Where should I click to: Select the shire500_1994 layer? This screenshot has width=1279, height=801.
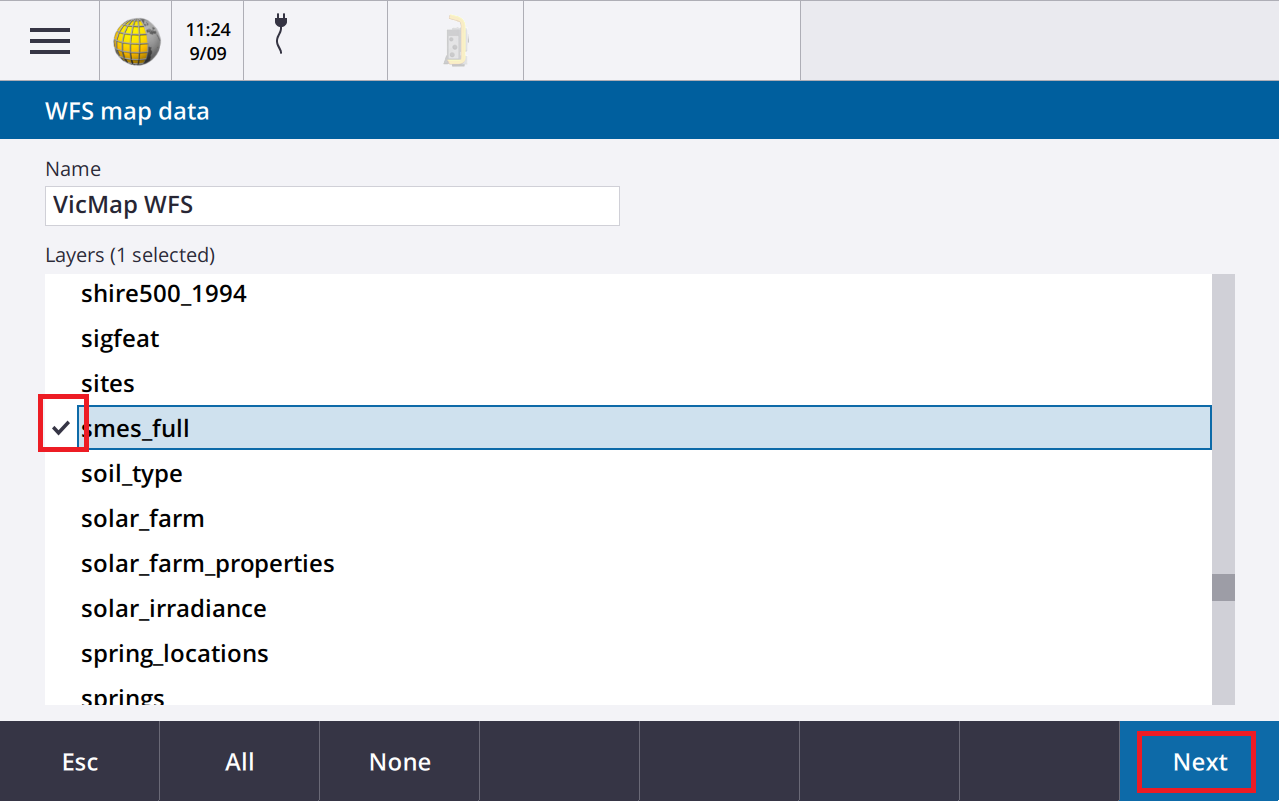[164, 294]
